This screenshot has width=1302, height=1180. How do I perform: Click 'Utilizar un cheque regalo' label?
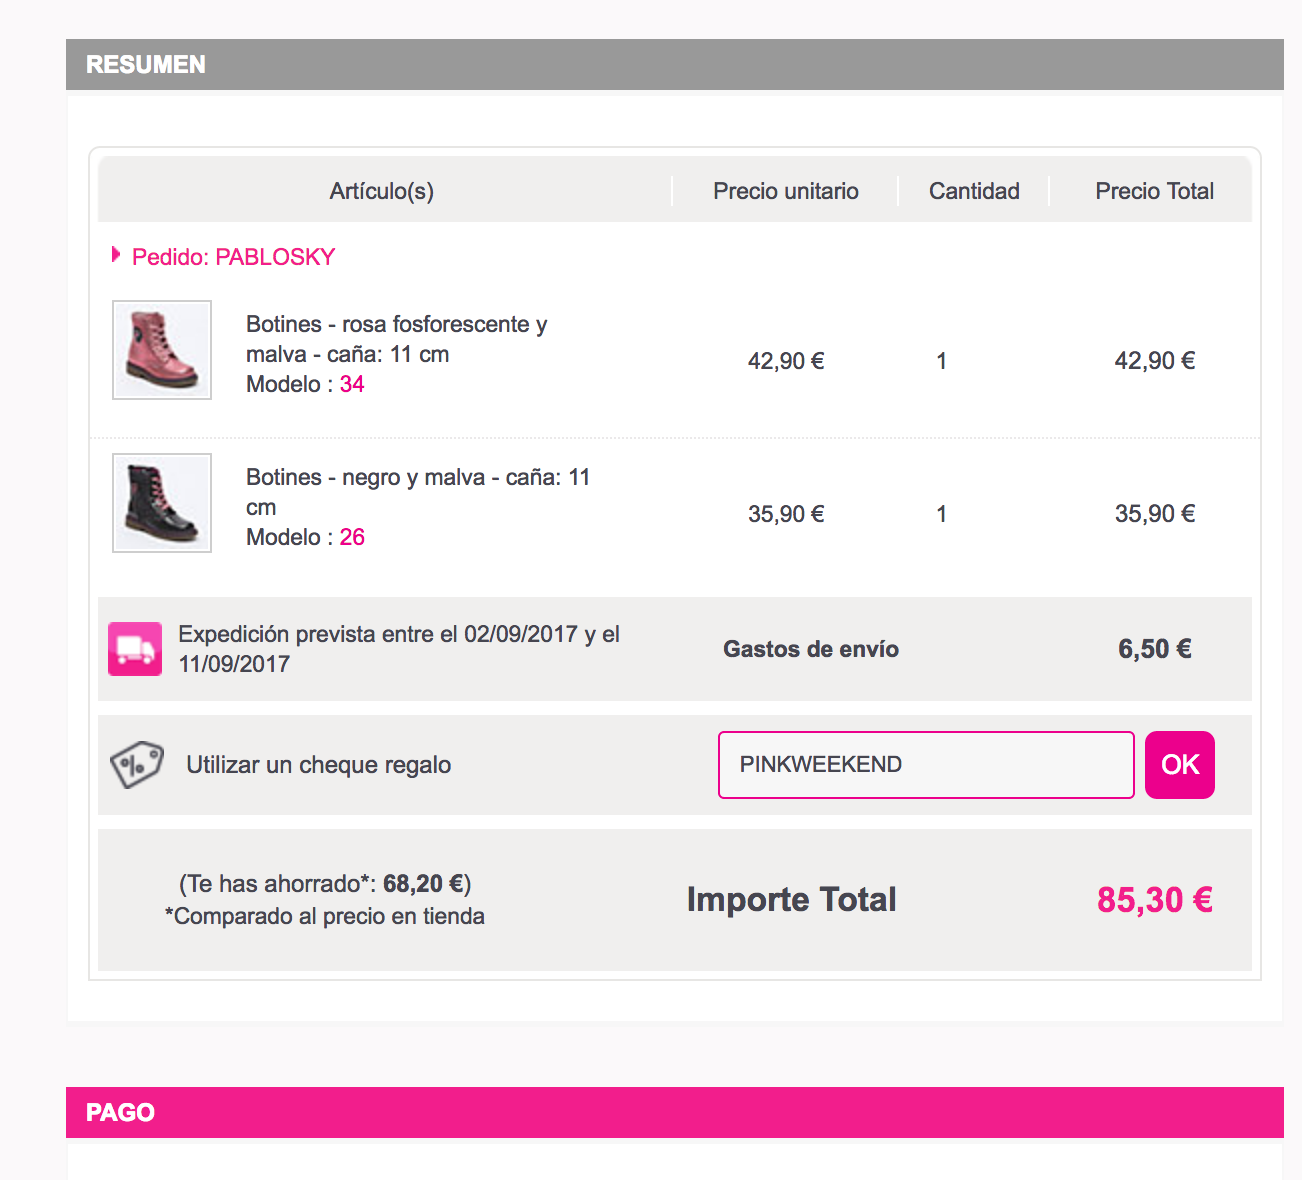click(319, 765)
